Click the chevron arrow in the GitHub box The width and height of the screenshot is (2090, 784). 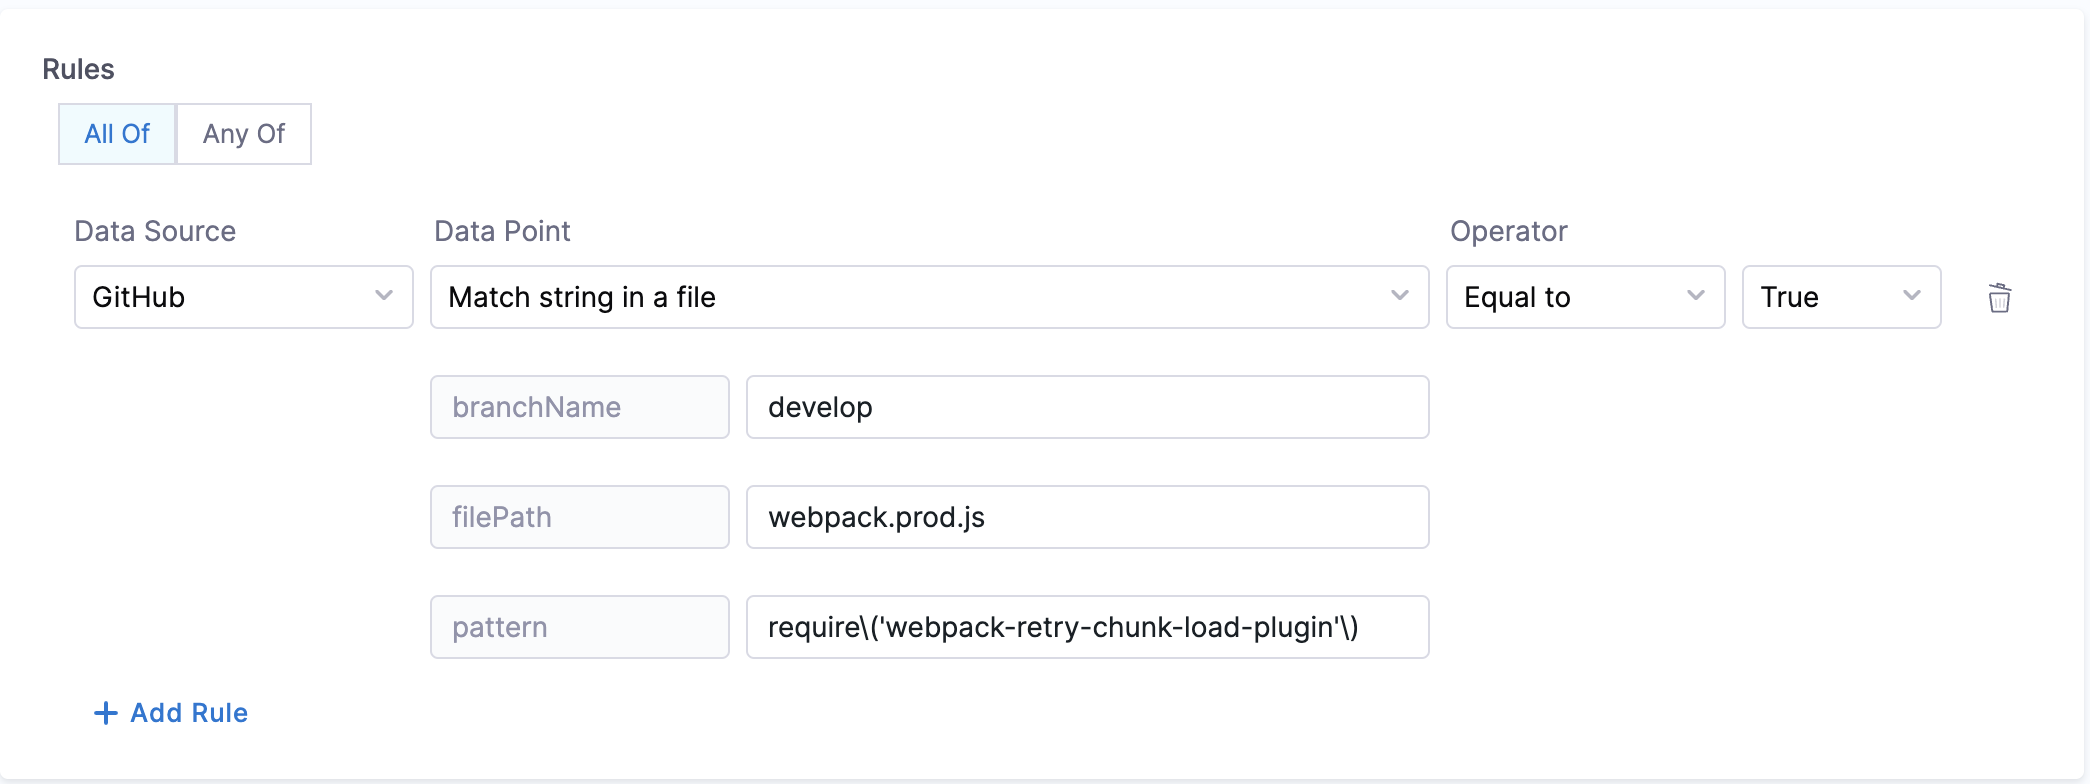(383, 296)
